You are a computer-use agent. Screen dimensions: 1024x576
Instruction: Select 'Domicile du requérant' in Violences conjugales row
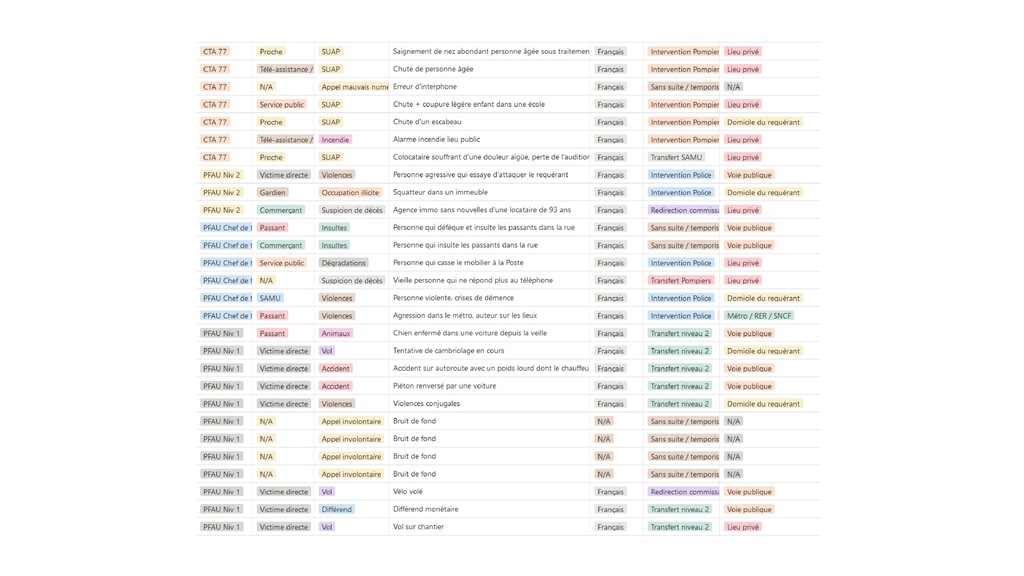coord(763,404)
